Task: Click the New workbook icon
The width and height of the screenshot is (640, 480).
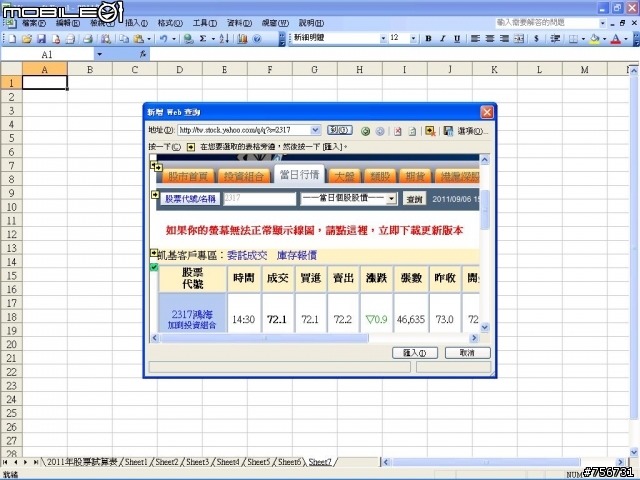Action: pyautogui.click(x=13, y=39)
